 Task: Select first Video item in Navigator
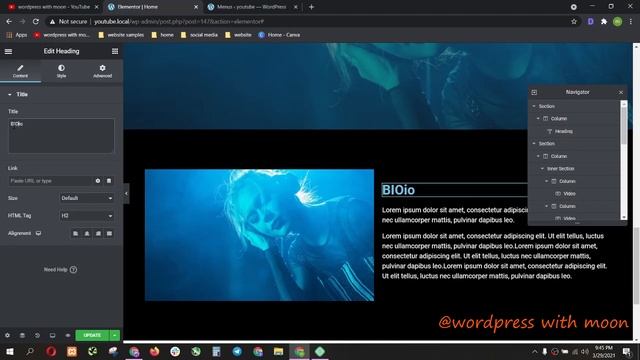(x=569, y=194)
